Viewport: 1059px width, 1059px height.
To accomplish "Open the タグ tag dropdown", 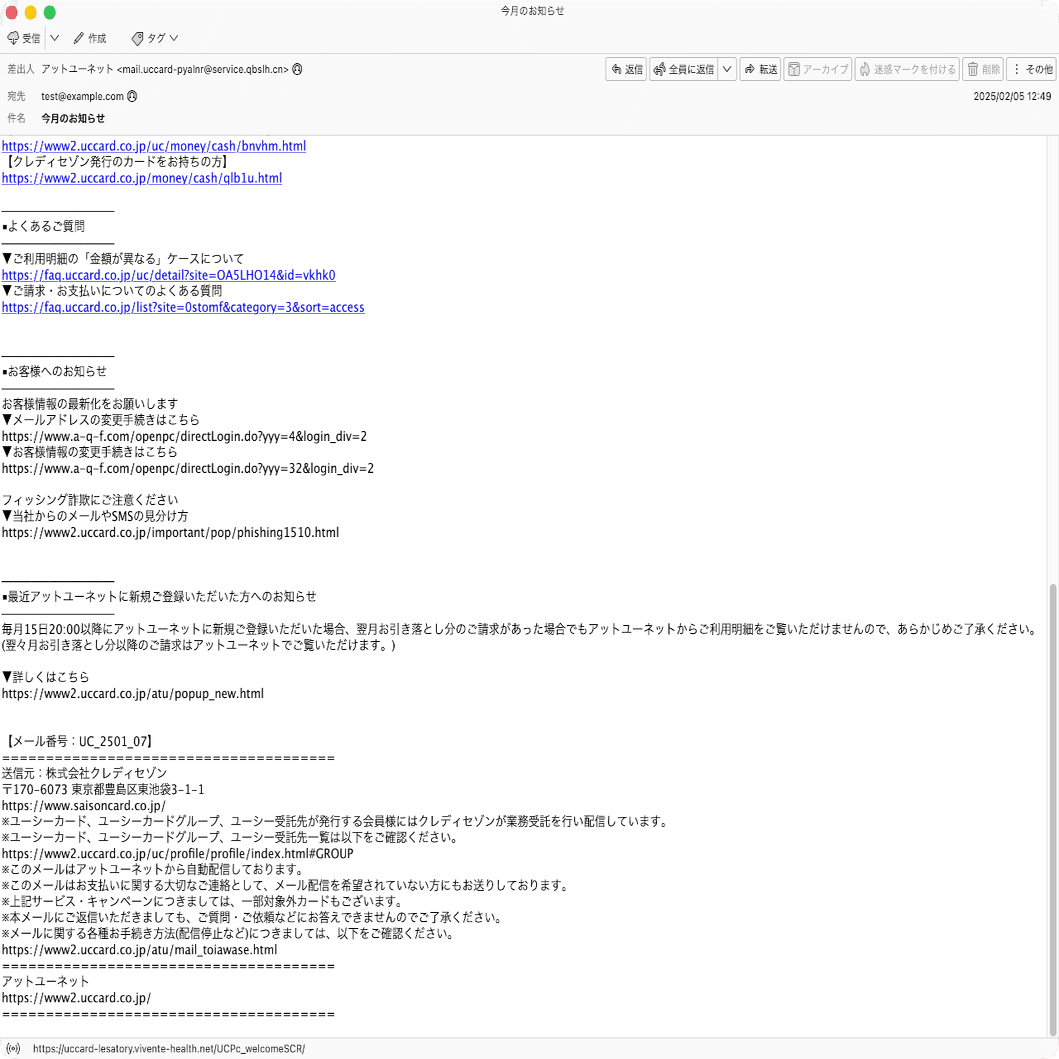I will (155, 38).
